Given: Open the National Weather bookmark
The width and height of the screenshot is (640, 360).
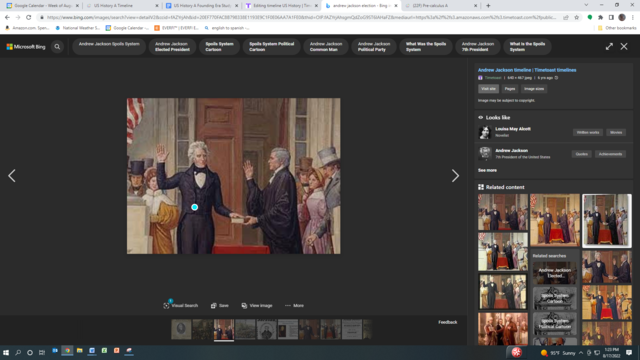Looking at the screenshot, I should [x=78, y=28].
